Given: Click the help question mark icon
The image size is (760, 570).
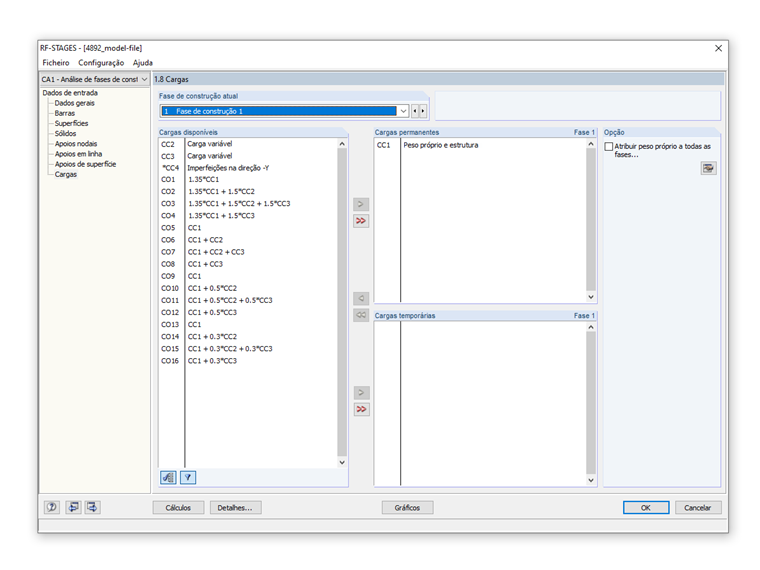Looking at the screenshot, I should click(52, 507).
